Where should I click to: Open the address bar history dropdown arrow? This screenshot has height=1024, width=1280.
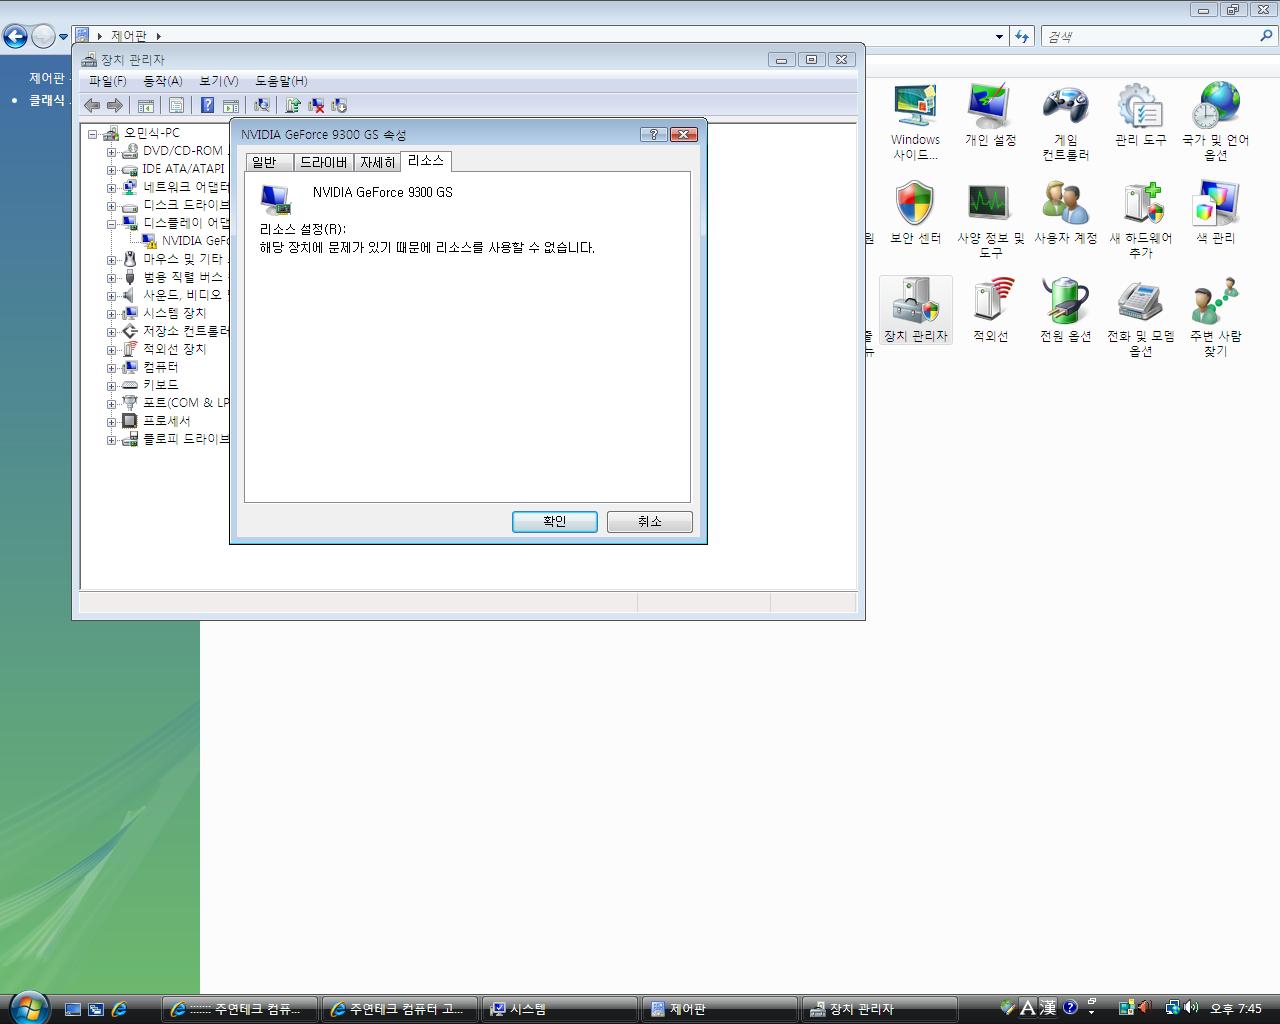click(999, 37)
